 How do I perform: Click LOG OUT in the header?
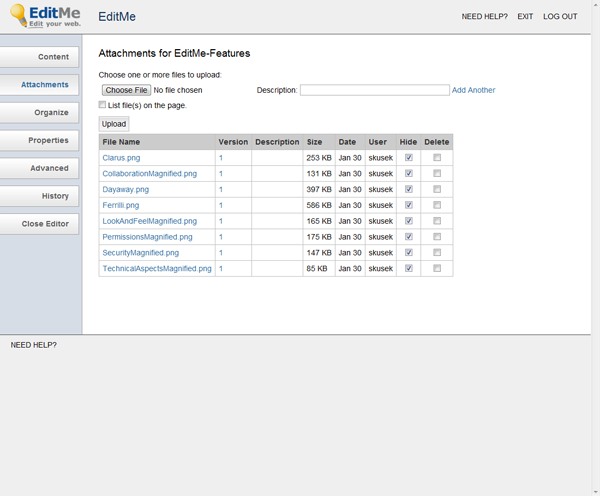point(560,16)
